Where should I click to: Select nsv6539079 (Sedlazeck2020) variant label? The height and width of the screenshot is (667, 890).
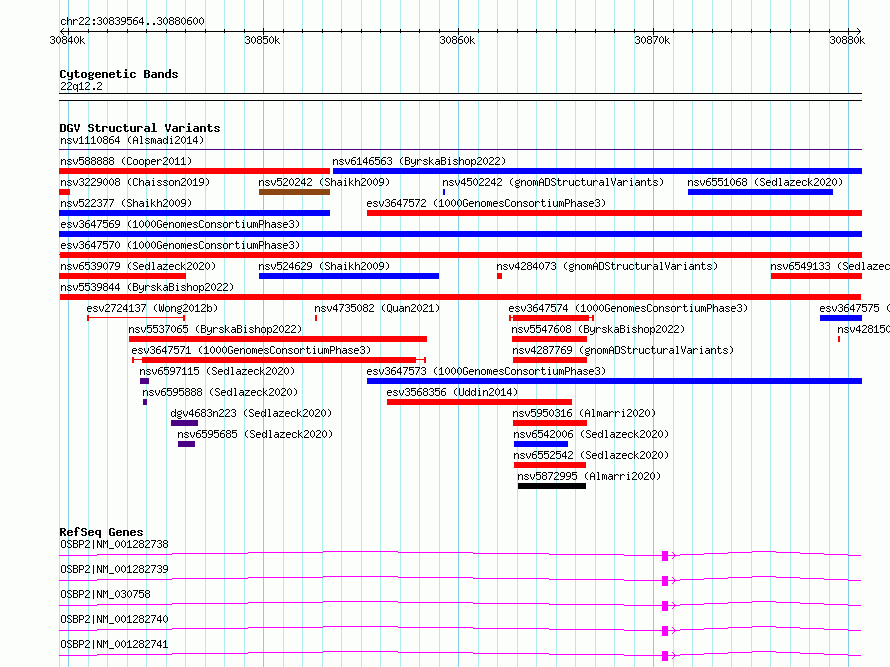click(138, 266)
